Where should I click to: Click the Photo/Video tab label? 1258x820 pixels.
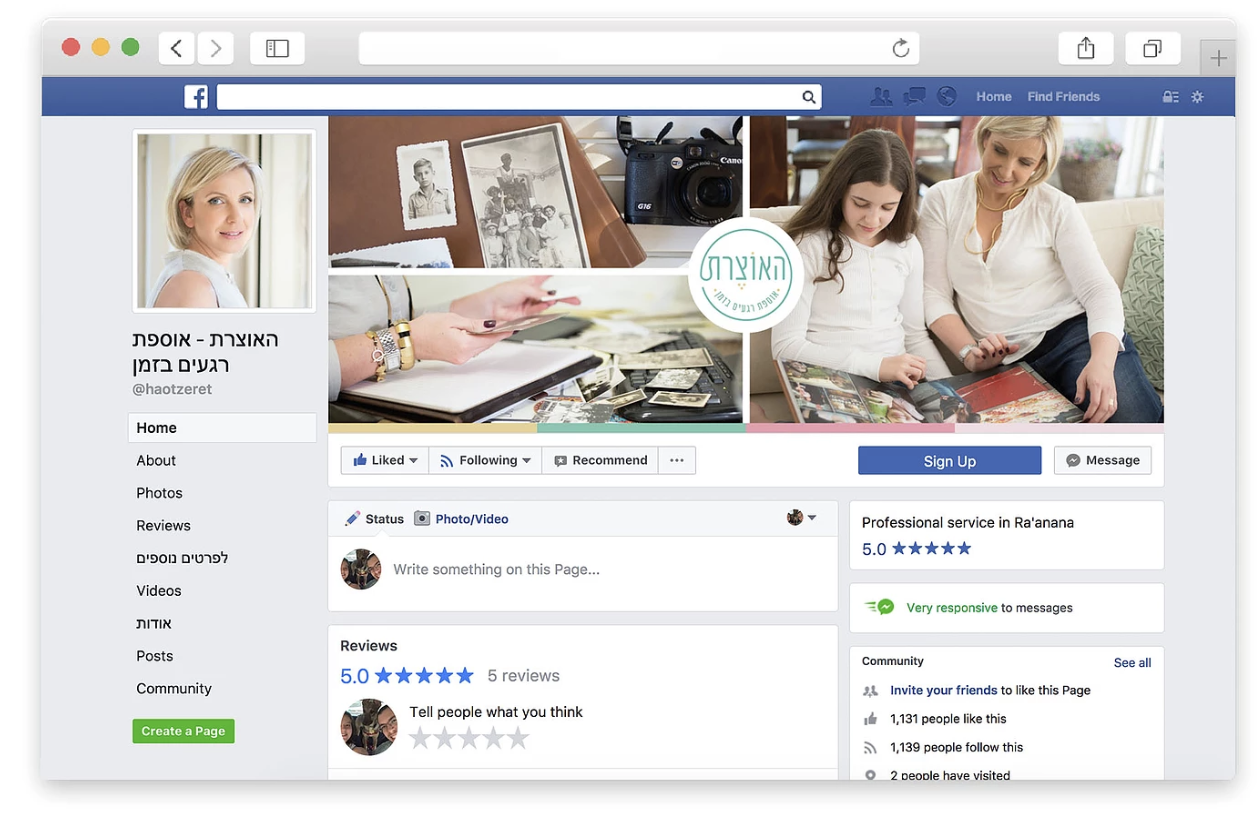tap(472, 519)
